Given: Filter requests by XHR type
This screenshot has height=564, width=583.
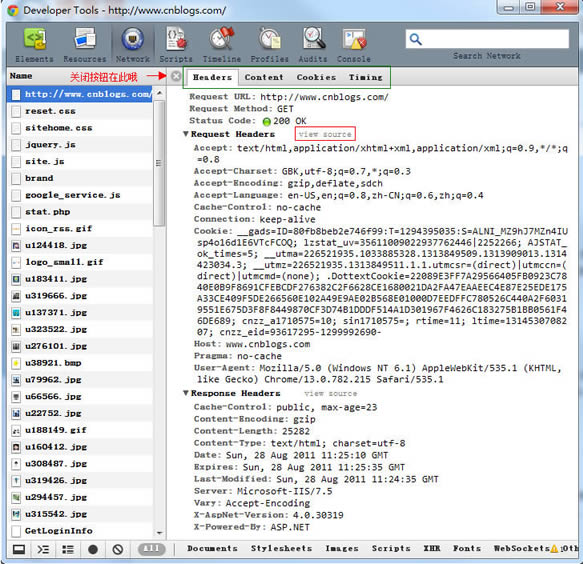Looking at the screenshot, I should click(432, 548).
